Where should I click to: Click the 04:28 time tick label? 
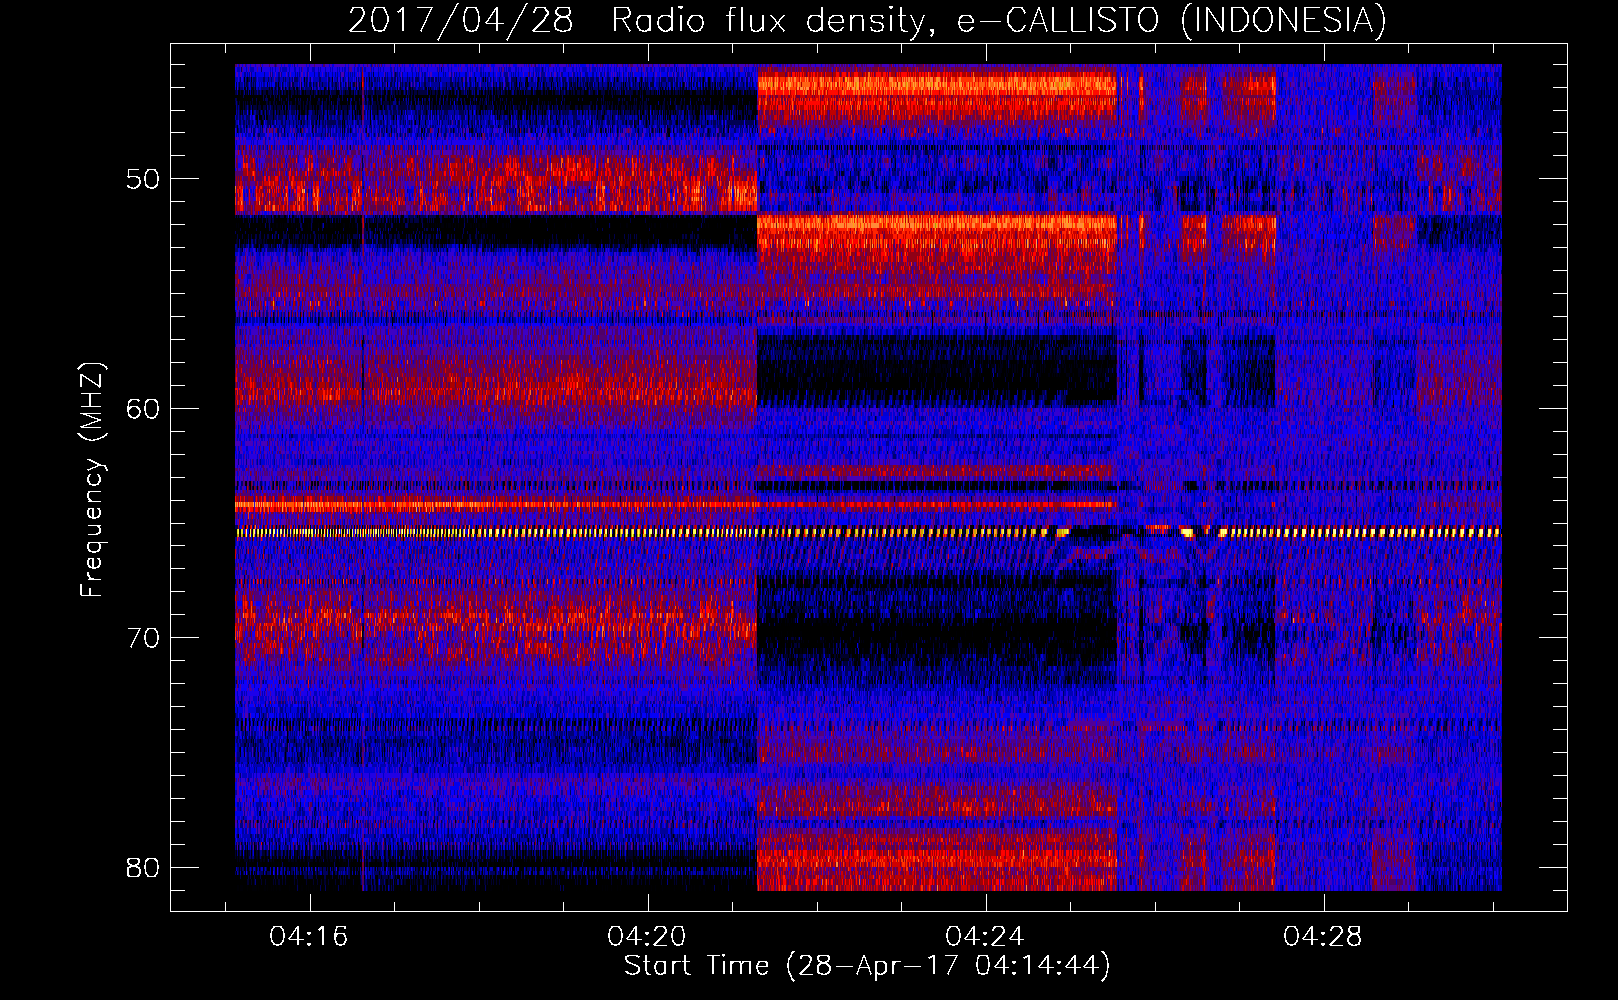[x=1323, y=937]
